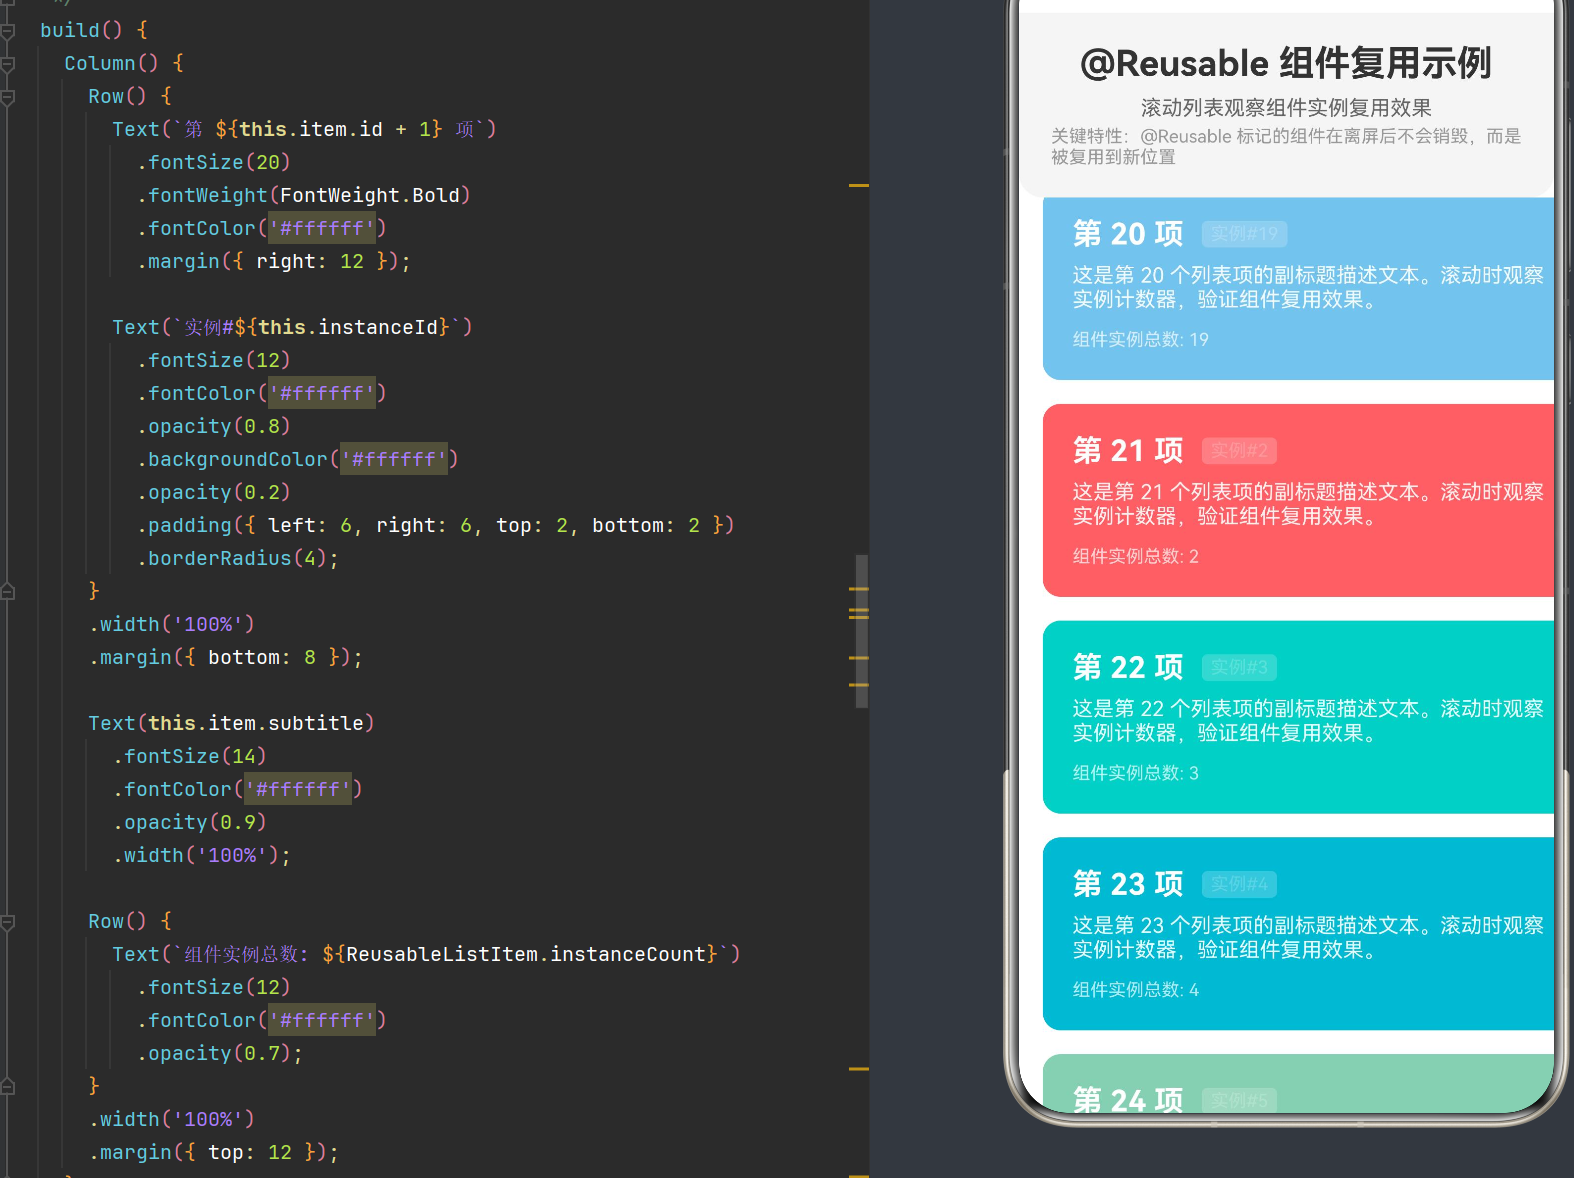Place cursor on '.margin({ top: 12 });' line
This screenshot has height=1178, width=1574.
click(x=214, y=1153)
